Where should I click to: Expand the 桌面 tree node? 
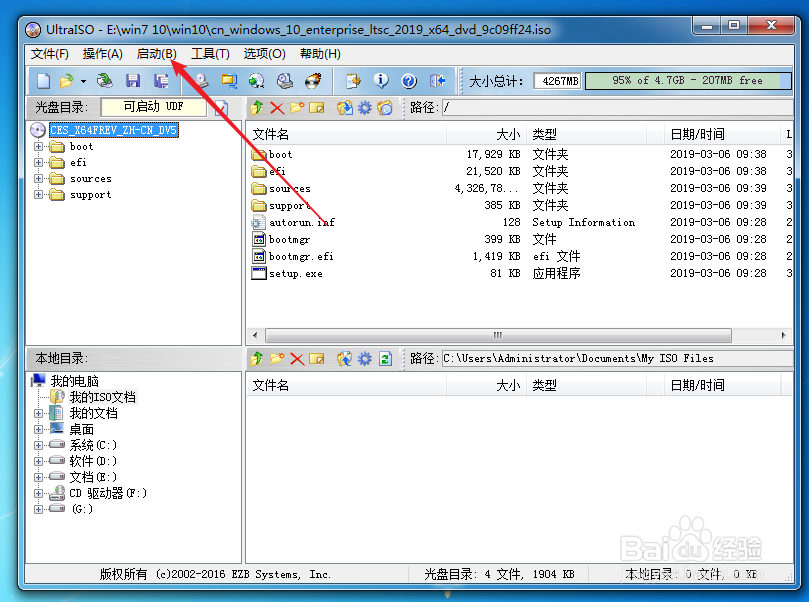[x=39, y=429]
